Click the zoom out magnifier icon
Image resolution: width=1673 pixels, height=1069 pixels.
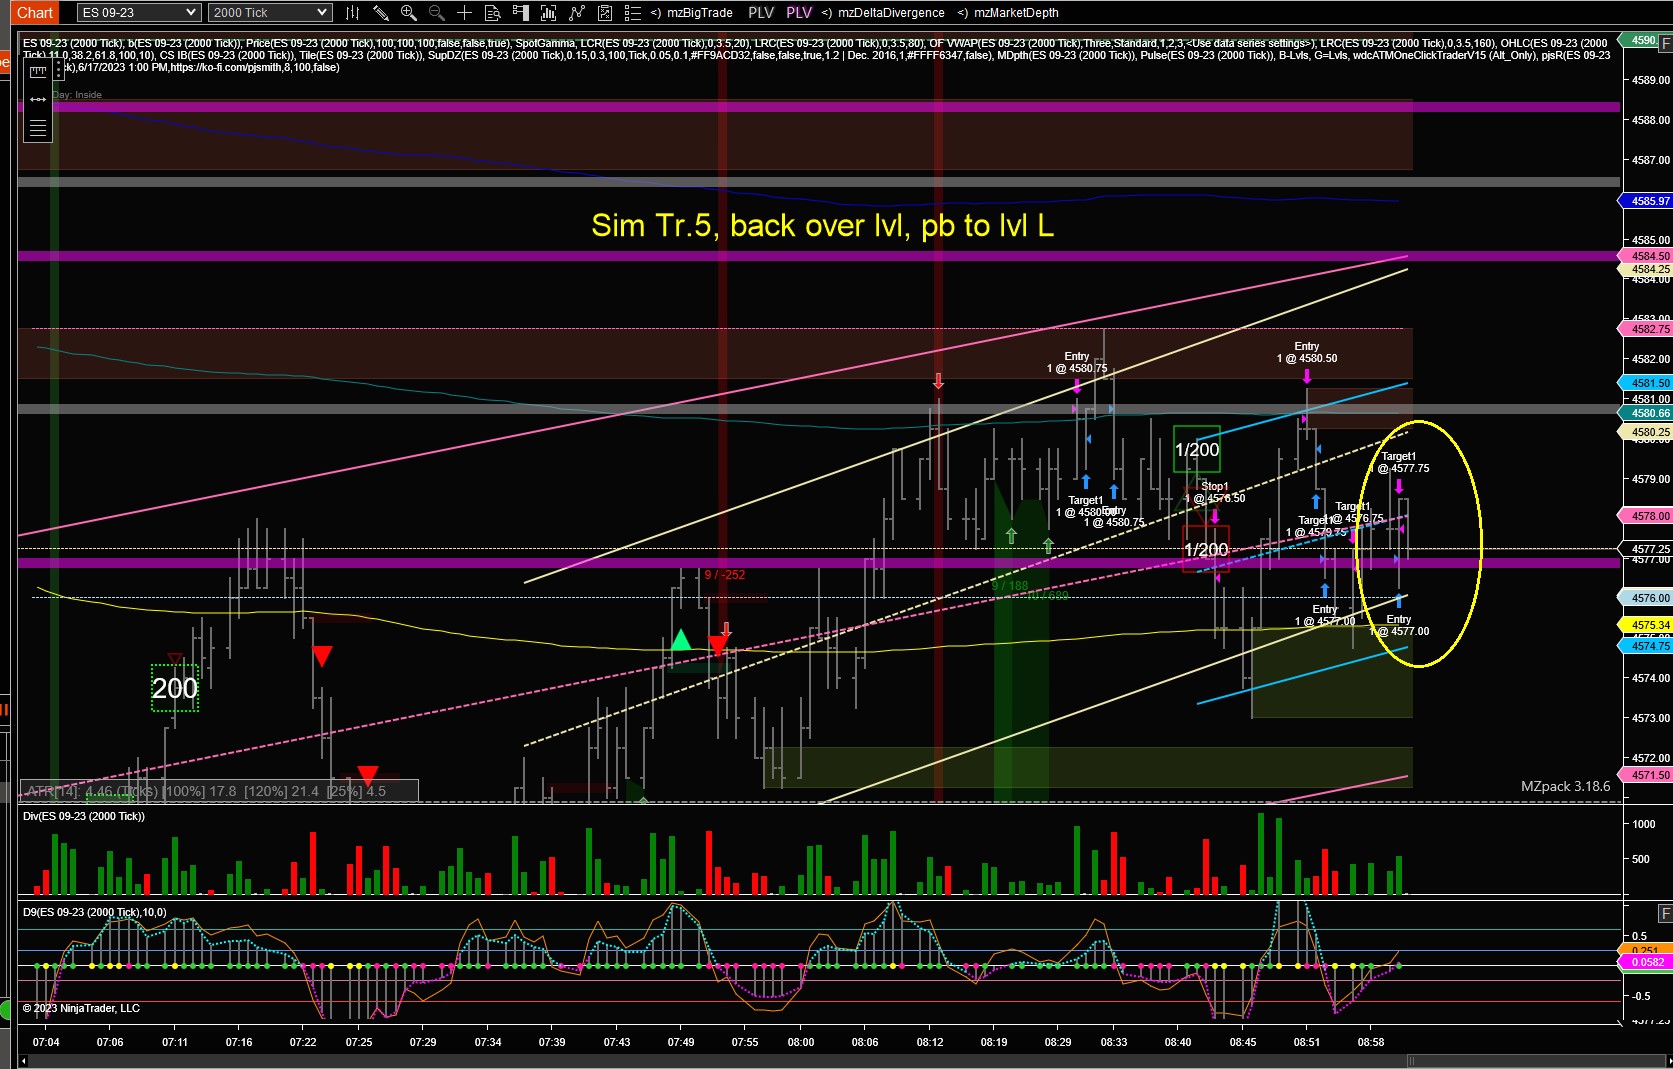point(437,13)
